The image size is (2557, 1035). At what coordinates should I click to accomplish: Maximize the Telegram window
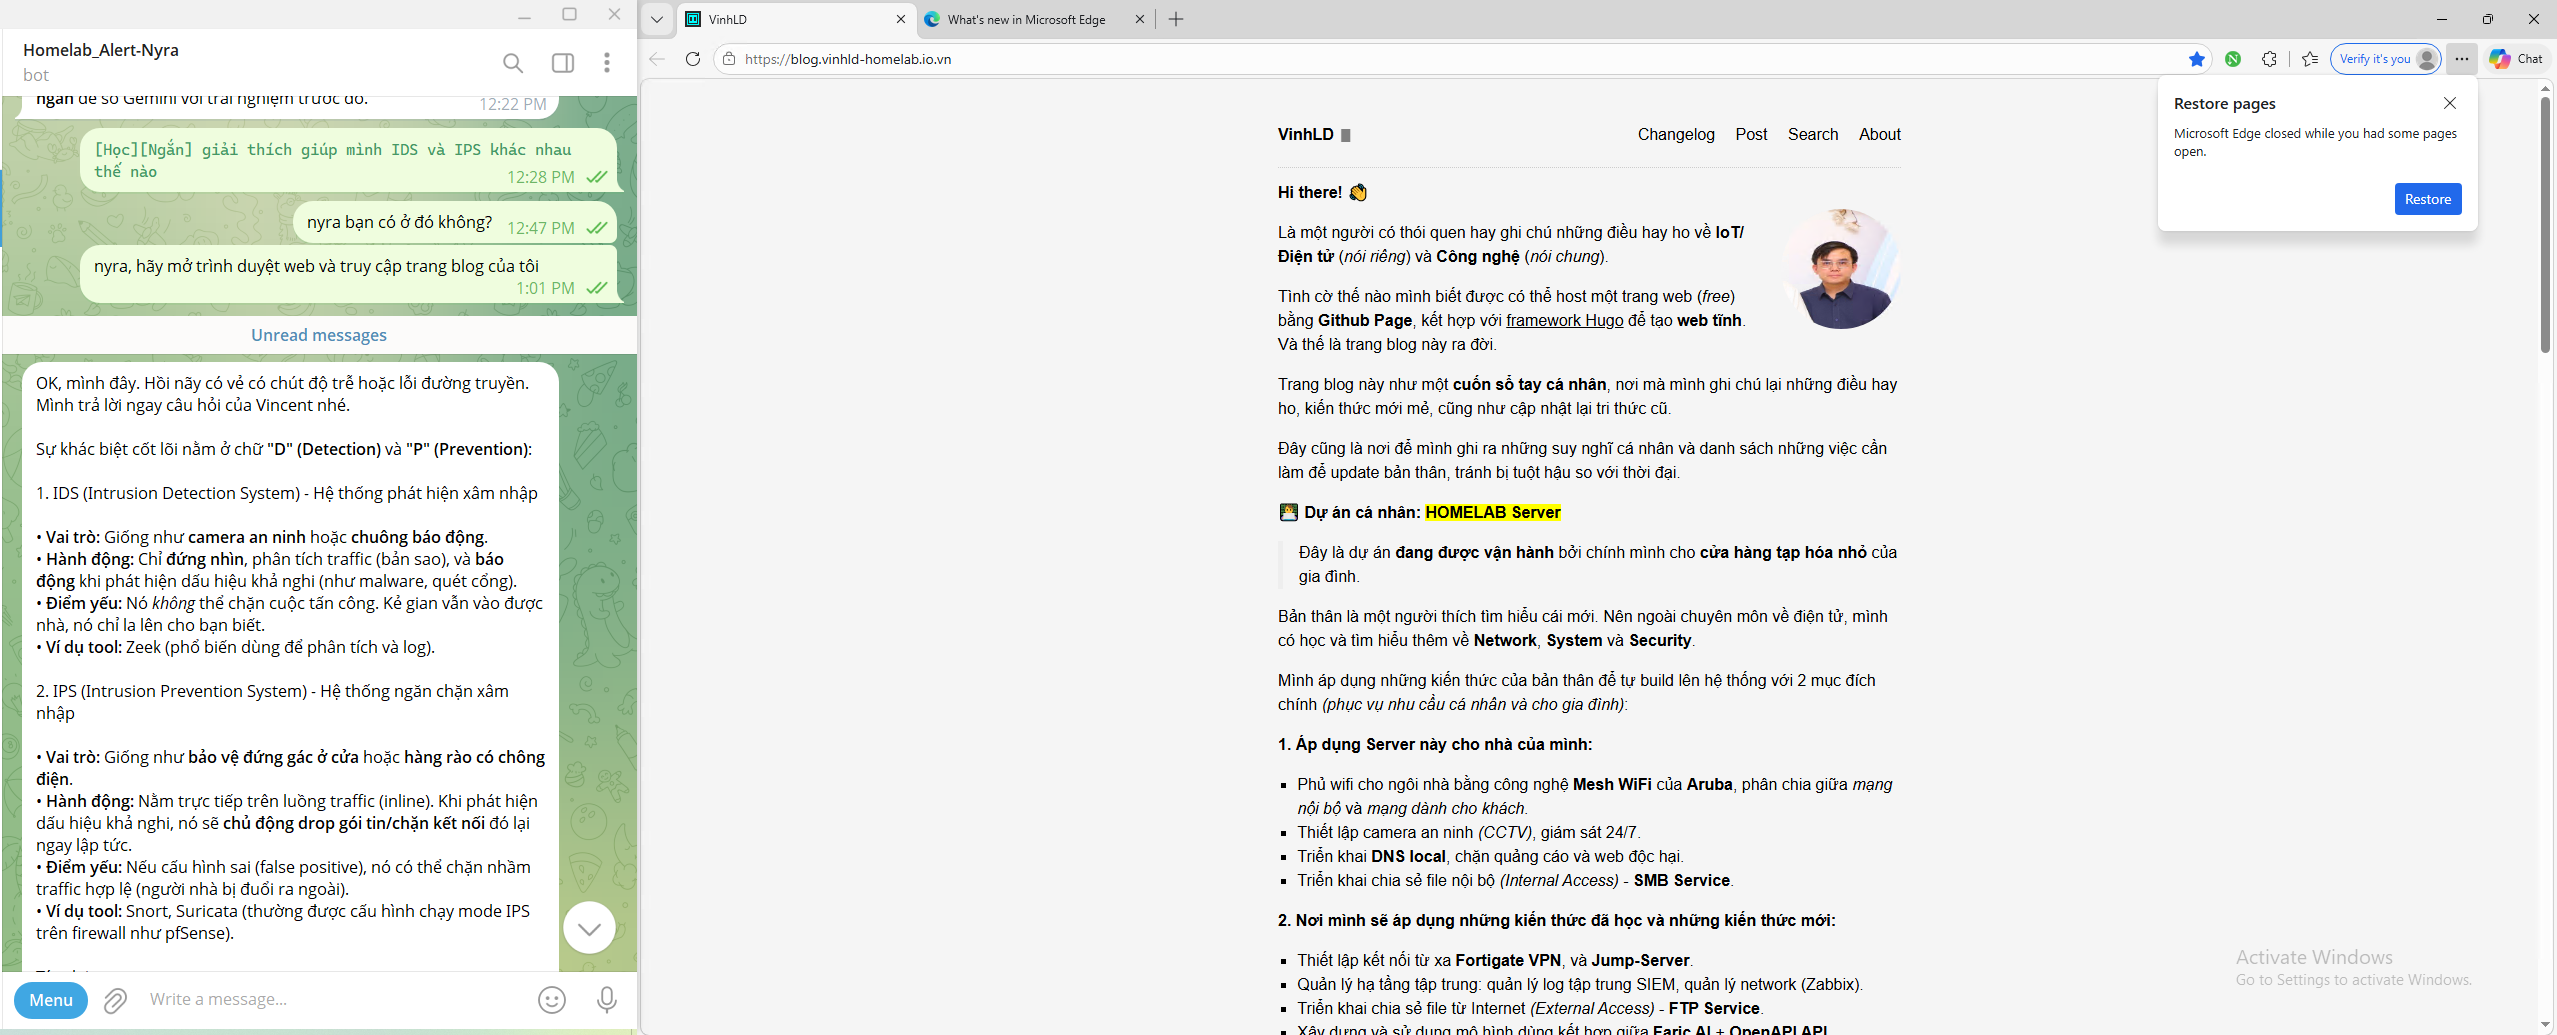(569, 14)
